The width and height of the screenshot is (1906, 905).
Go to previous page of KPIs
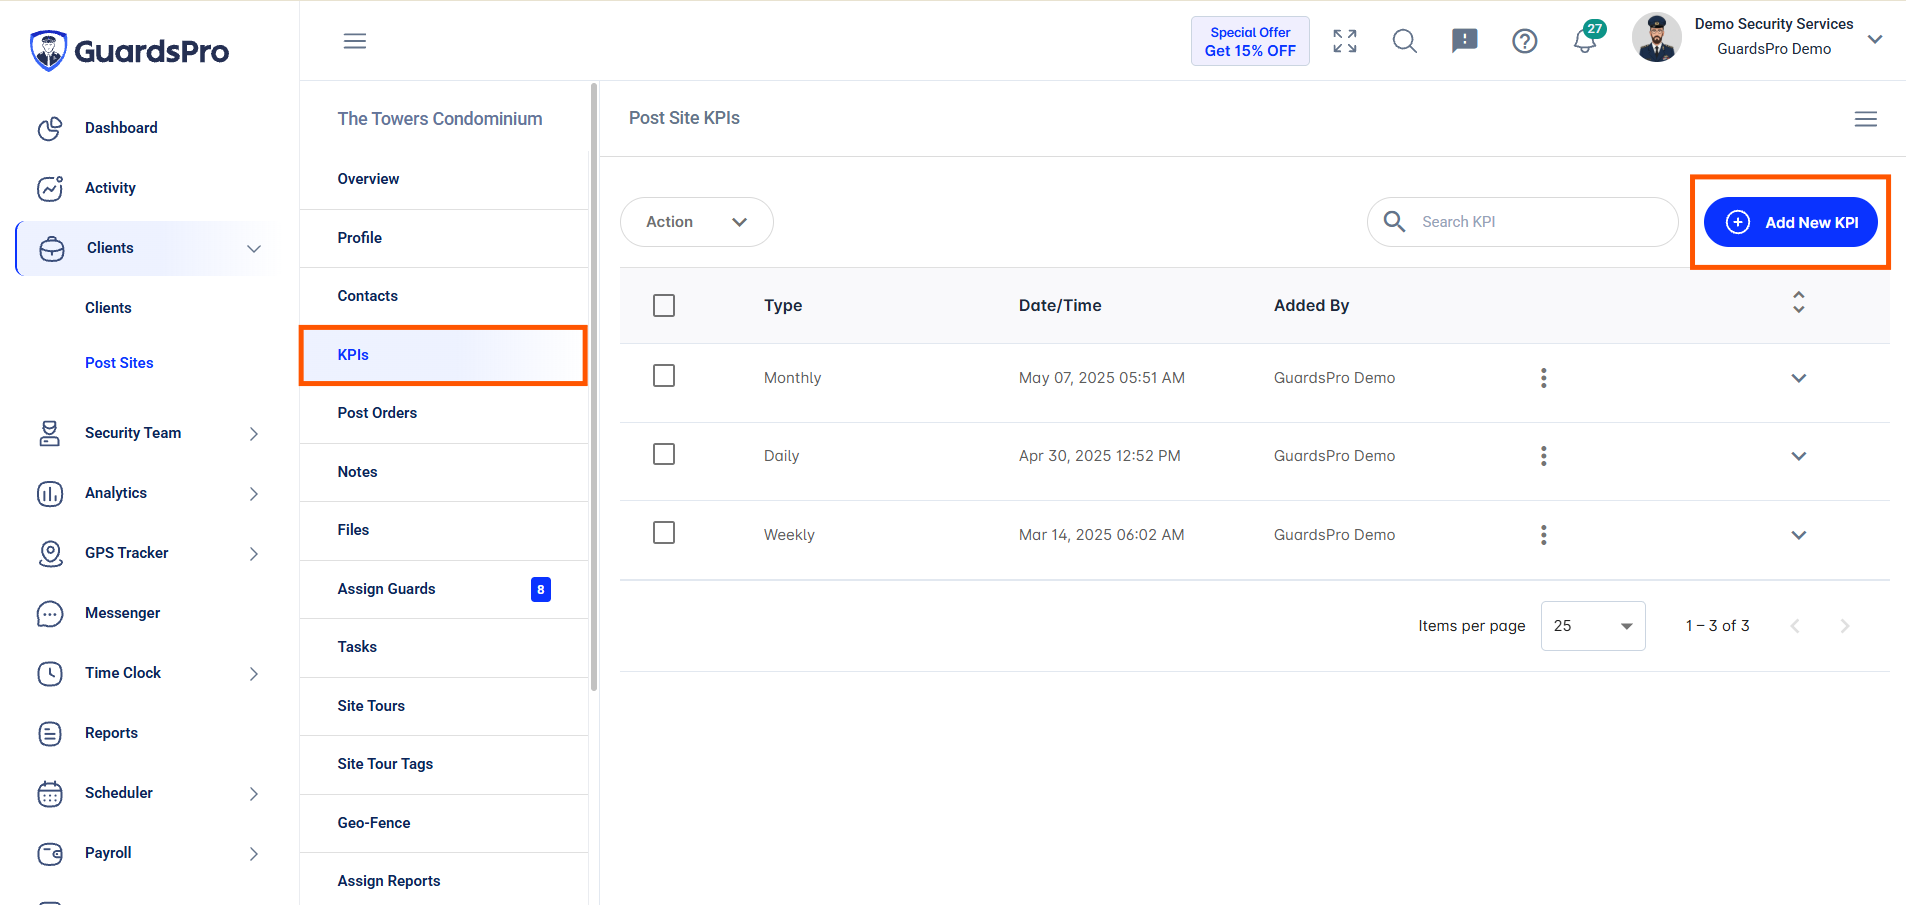pos(1795,626)
